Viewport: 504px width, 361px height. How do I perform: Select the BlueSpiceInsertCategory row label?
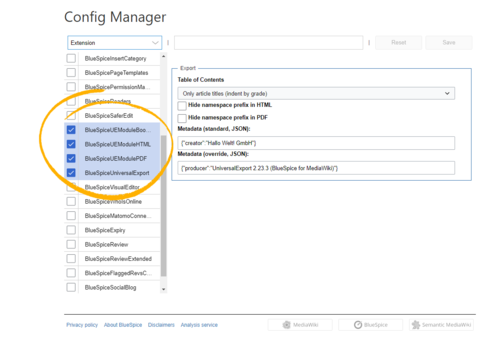click(115, 58)
